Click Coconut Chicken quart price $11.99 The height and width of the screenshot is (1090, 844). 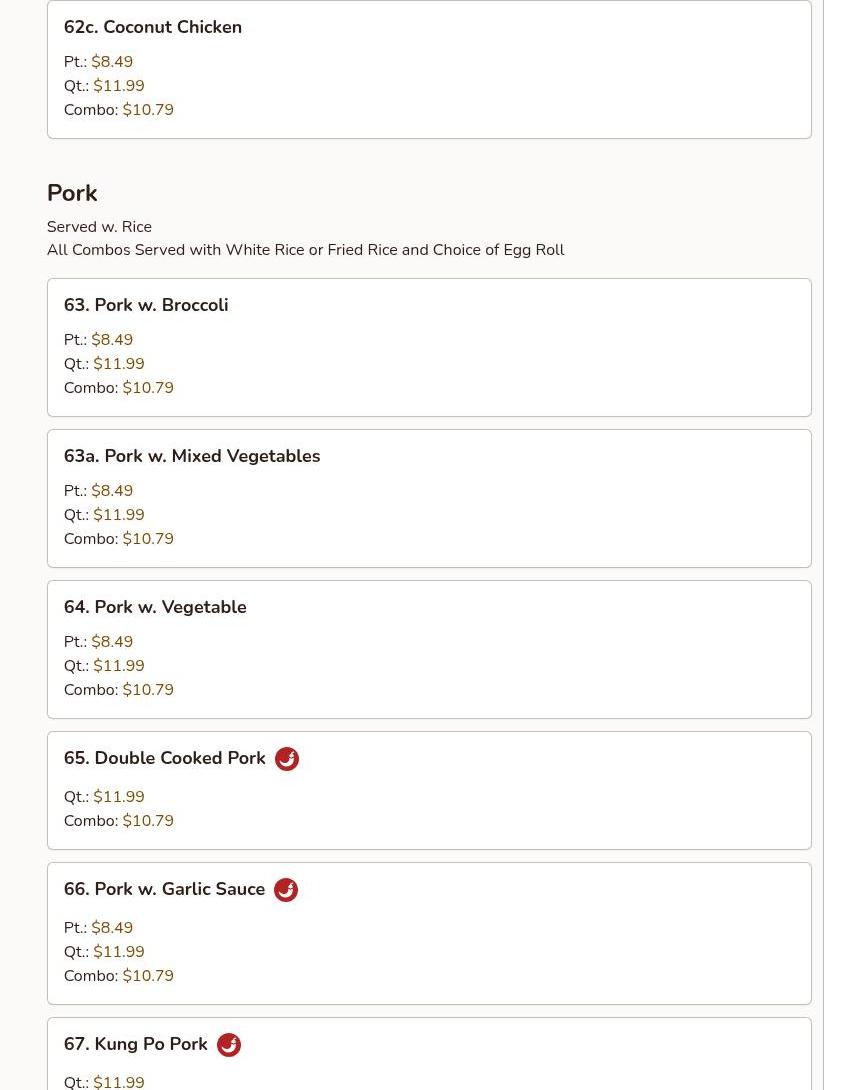click(x=119, y=86)
